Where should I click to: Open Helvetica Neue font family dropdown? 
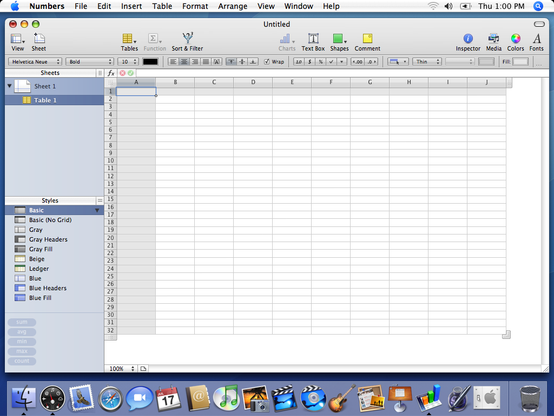[35, 62]
